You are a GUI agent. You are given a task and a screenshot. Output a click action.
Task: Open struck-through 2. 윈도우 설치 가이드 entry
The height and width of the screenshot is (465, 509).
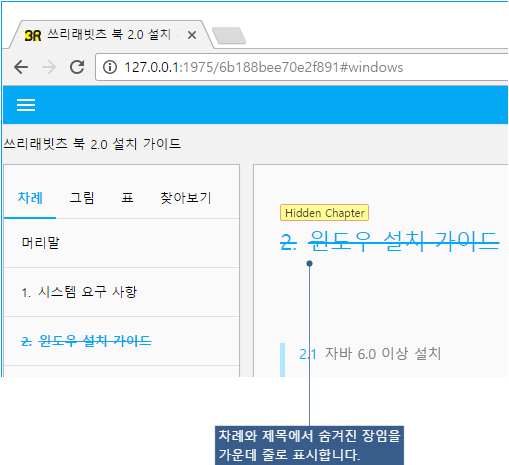pos(122,341)
